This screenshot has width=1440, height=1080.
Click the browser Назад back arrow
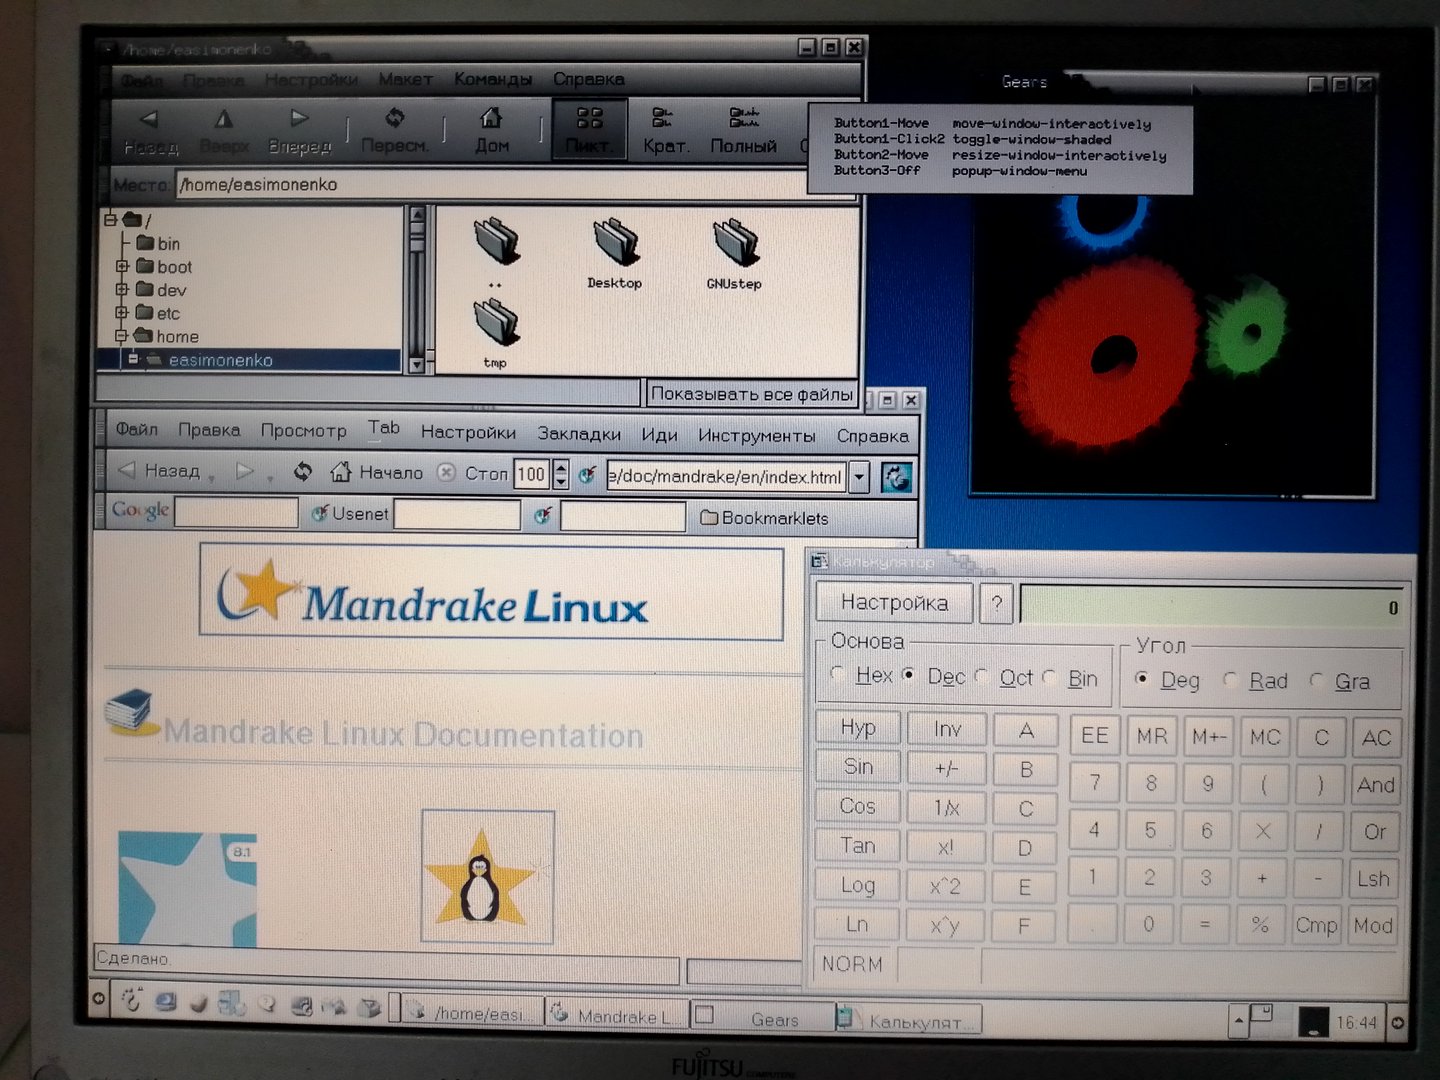click(127, 470)
